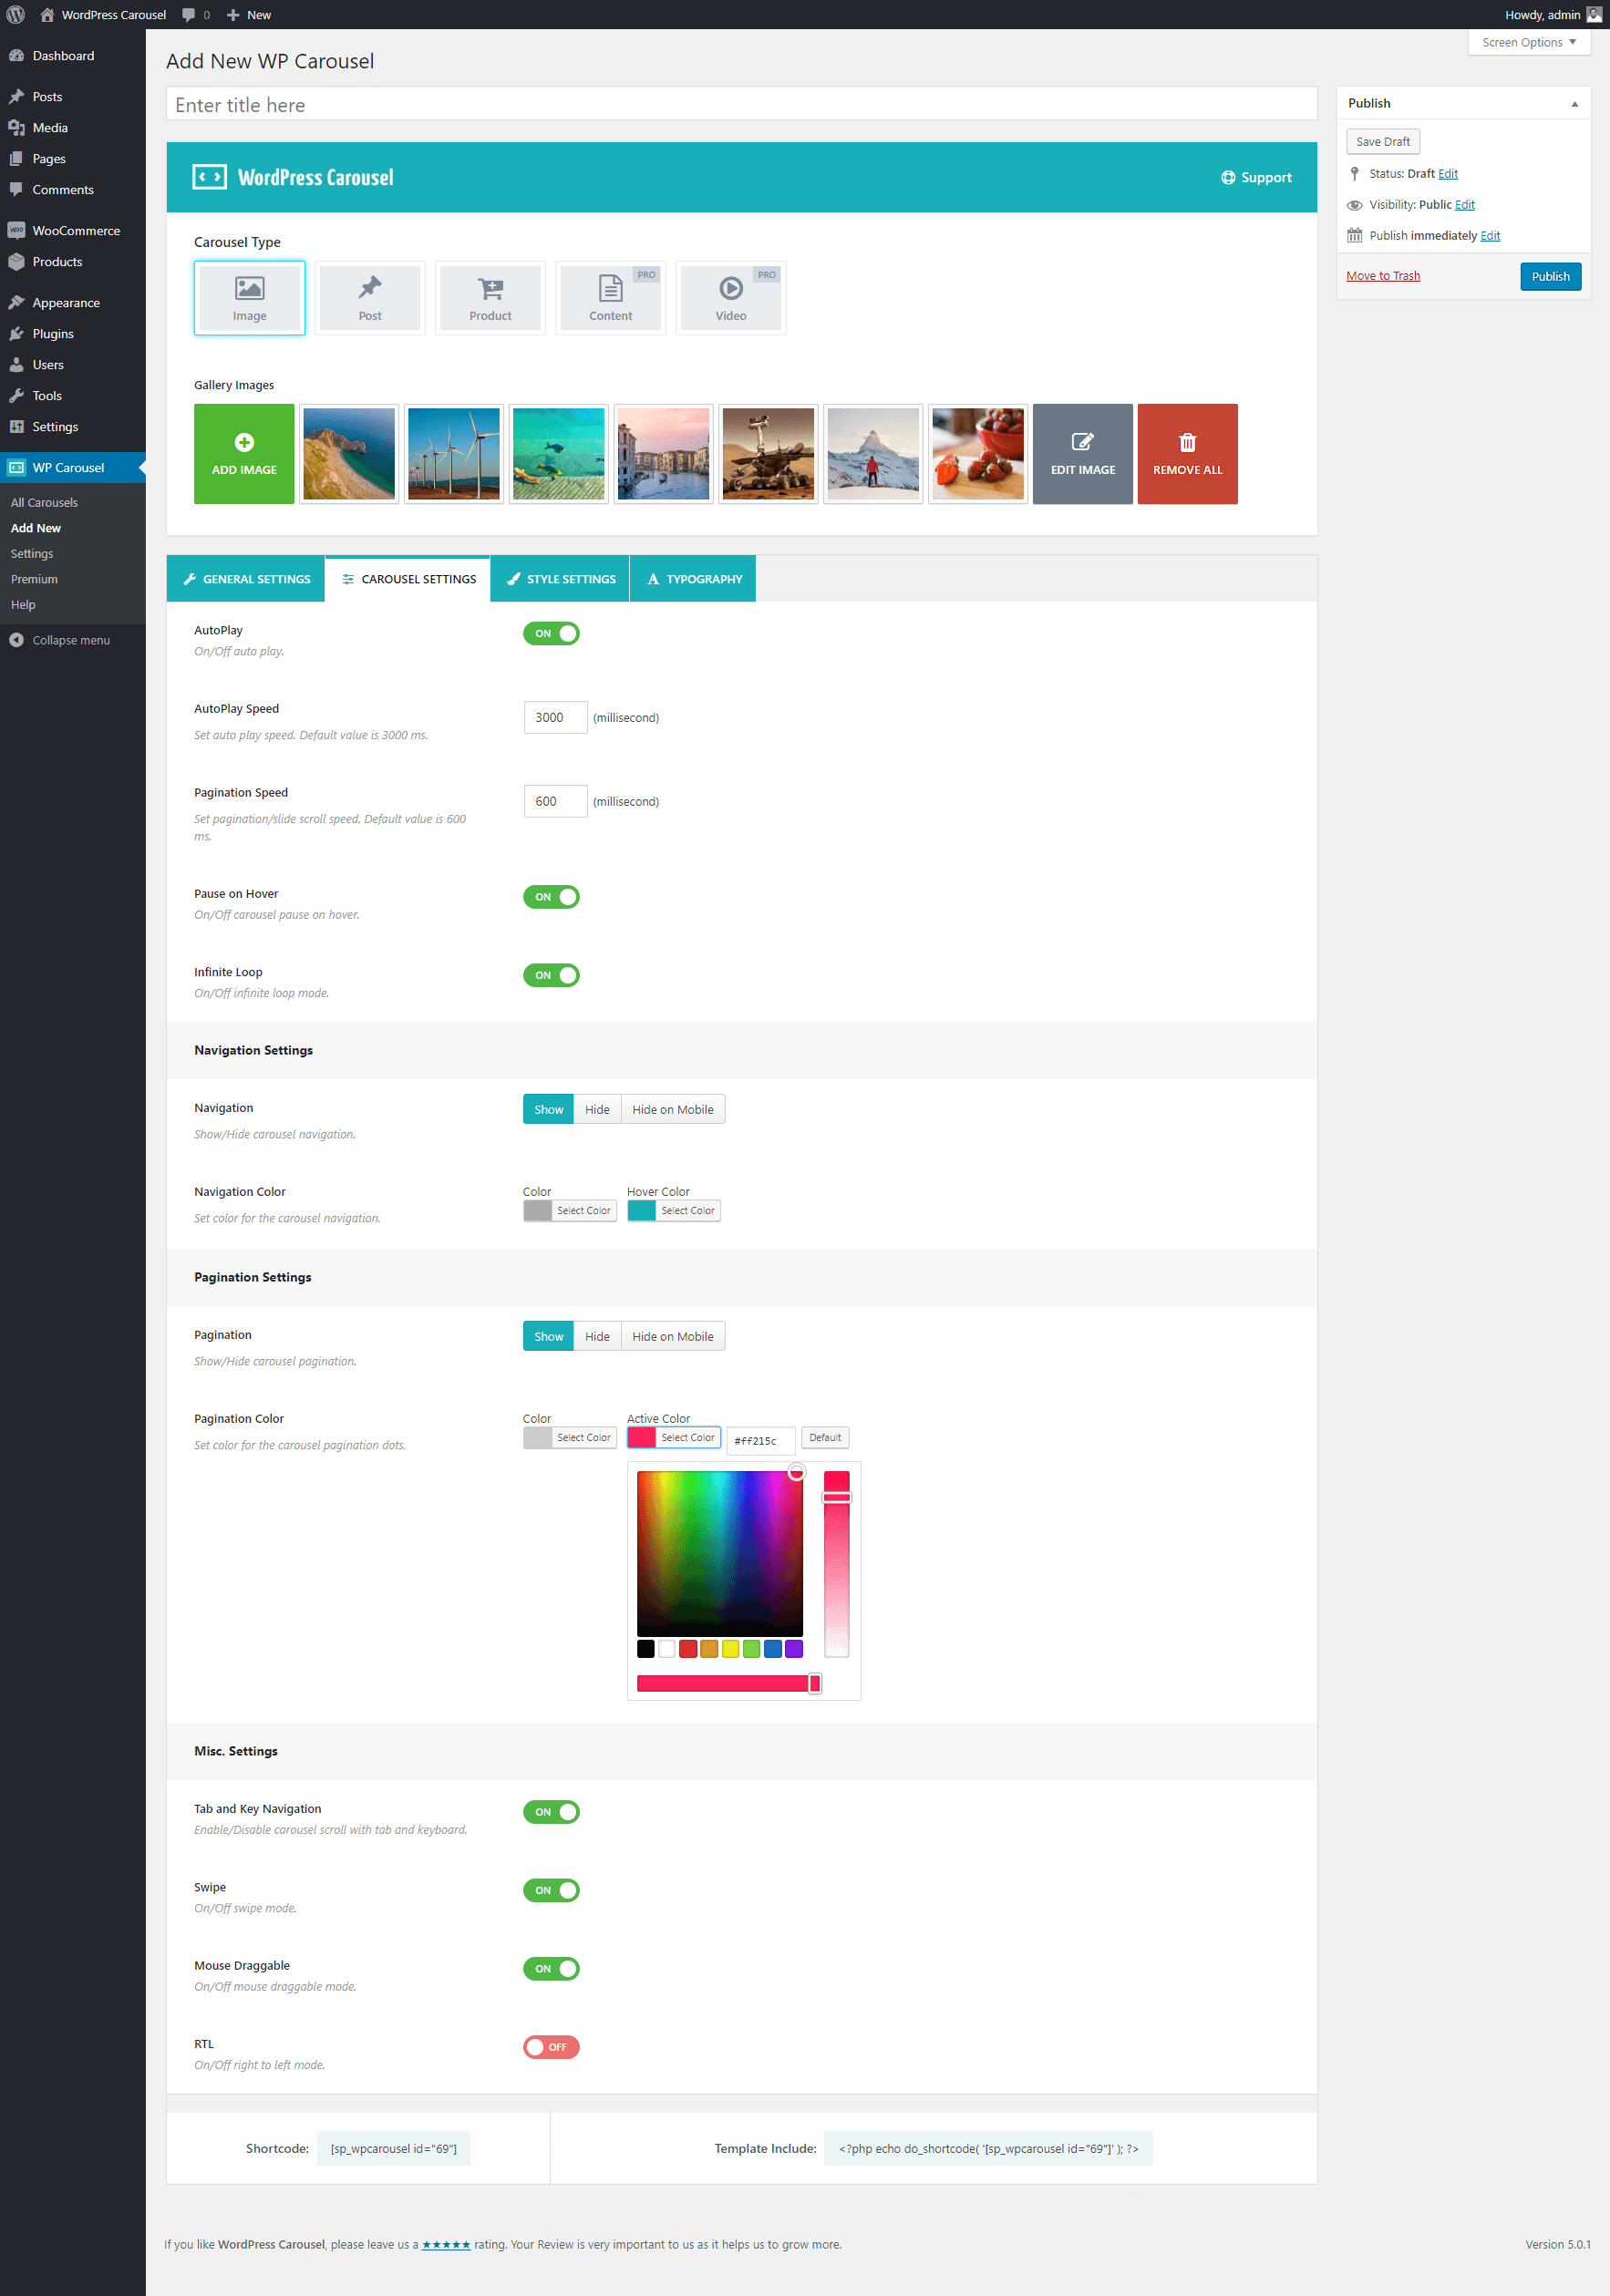Screen dimensions: 1610x2296
Task: Toggle Mouse Draggable switch
Action: tap(551, 1969)
